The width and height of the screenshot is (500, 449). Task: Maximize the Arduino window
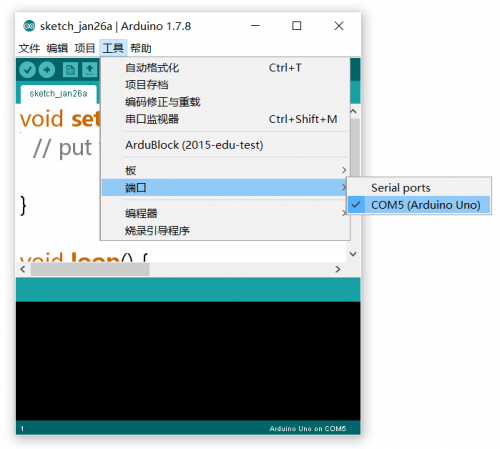pyautogui.click(x=297, y=26)
